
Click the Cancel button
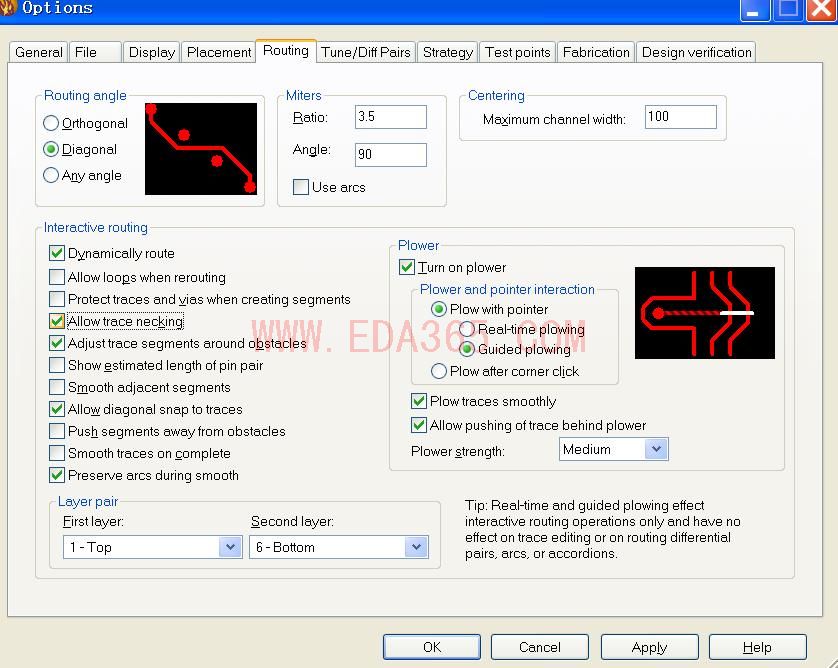pyautogui.click(x=540, y=647)
